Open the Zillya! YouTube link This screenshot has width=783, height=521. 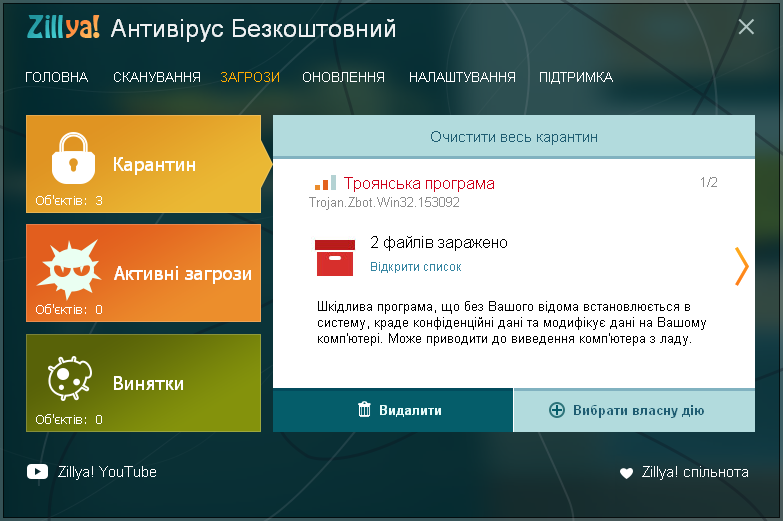[x=107, y=472]
